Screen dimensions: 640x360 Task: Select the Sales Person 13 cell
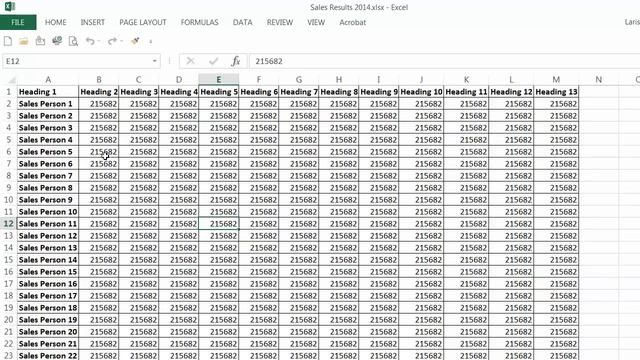tap(48, 248)
